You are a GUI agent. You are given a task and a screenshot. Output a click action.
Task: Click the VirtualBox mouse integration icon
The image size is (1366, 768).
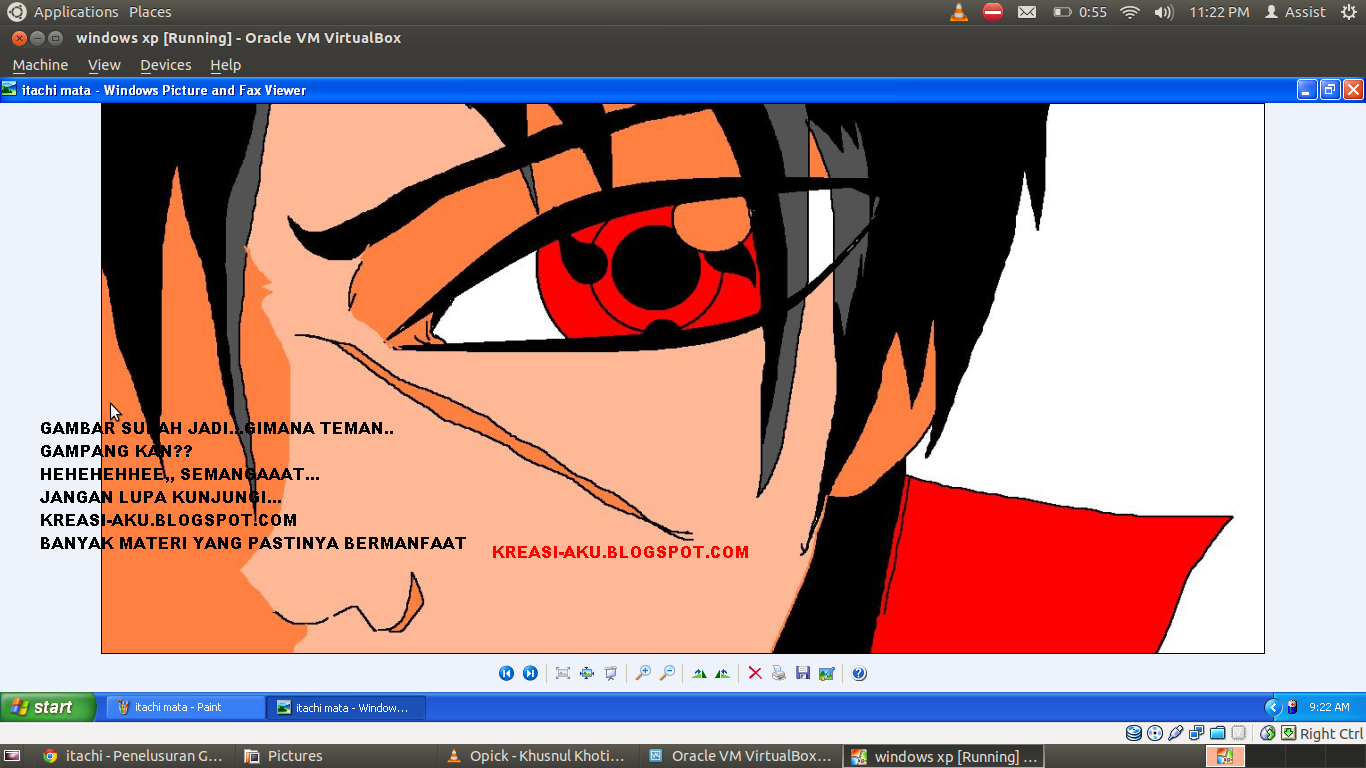pyautogui.click(x=1268, y=733)
